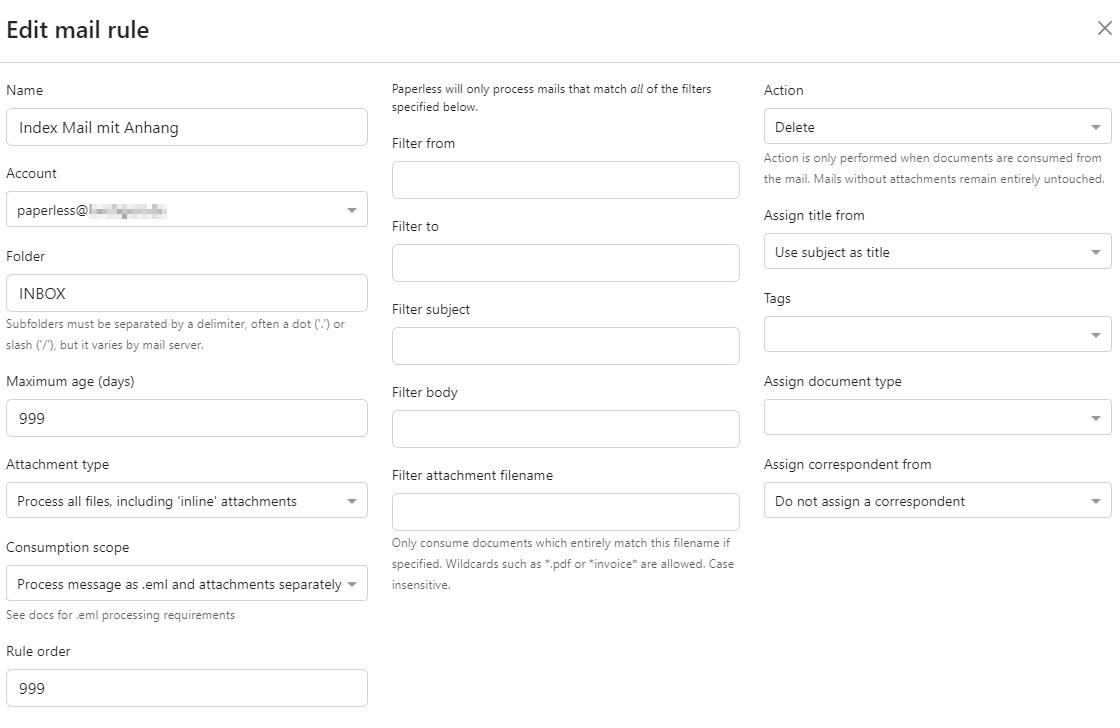
Task: Expand the Assign title from dropdown
Action: [x=937, y=251]
